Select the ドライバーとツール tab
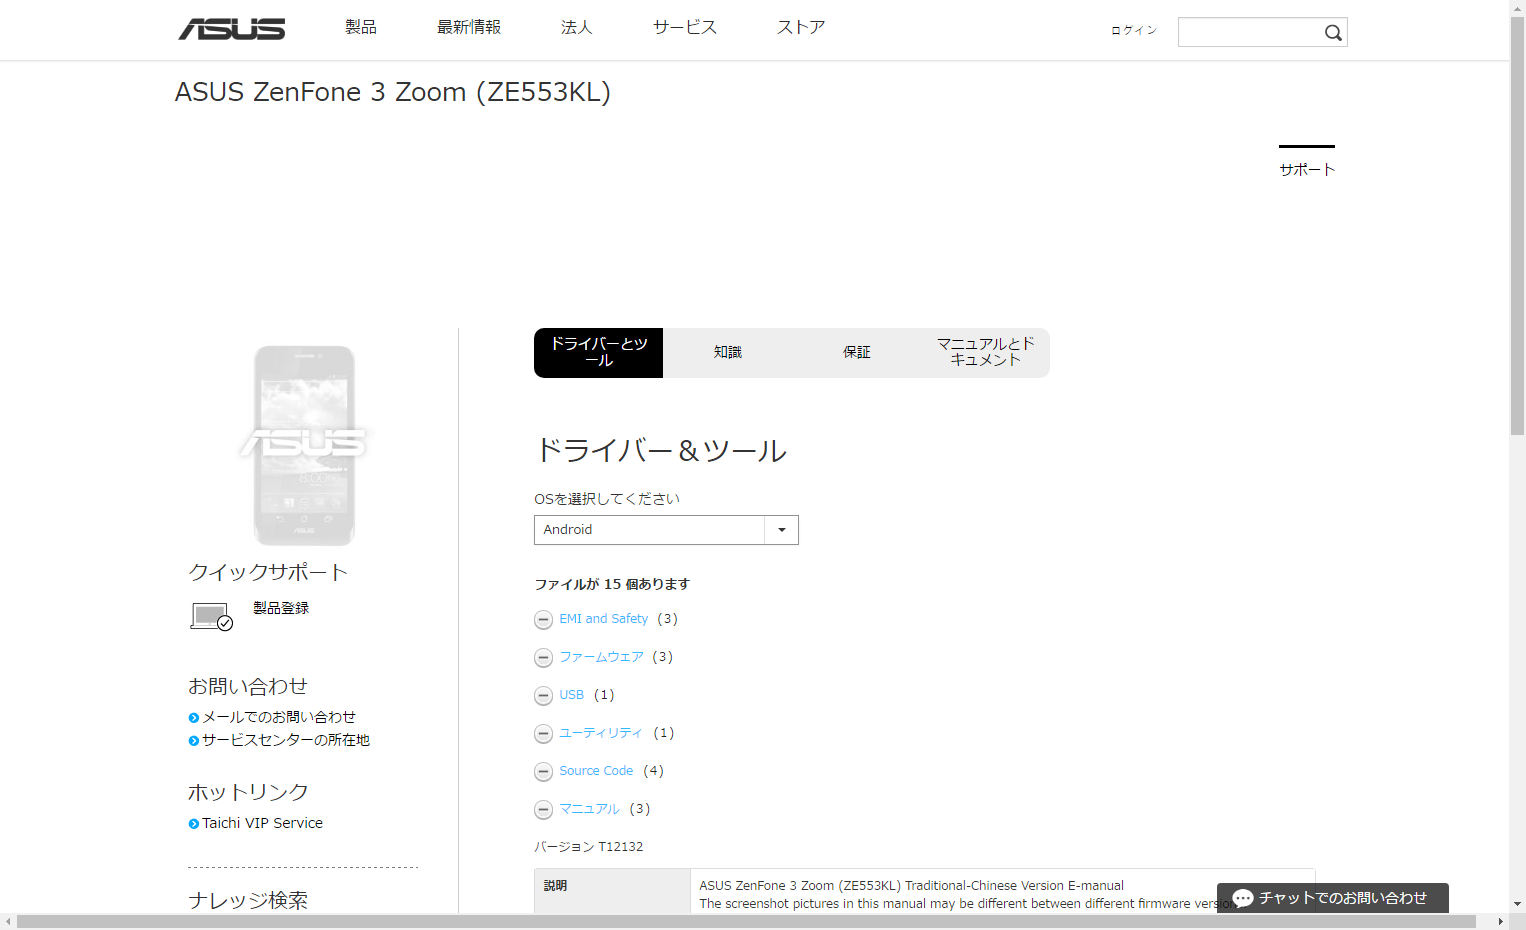The width and height of the screenshot is (1526, 930). 599,353
